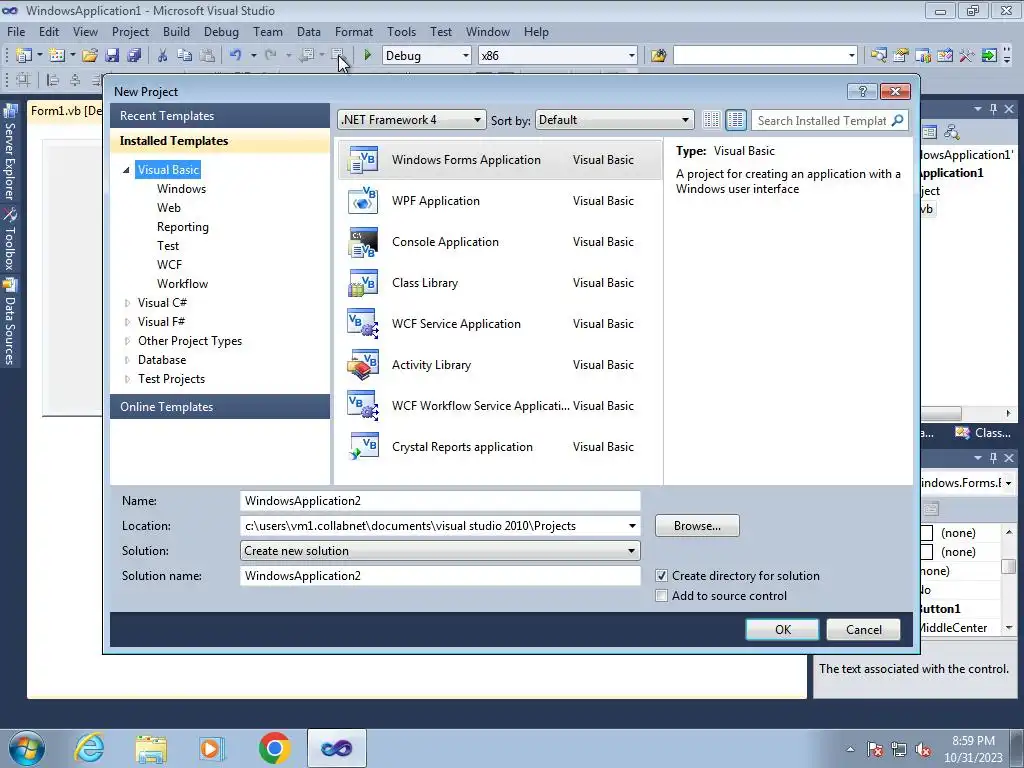Select the Activity Library template icon

click(x=363, y=365)
